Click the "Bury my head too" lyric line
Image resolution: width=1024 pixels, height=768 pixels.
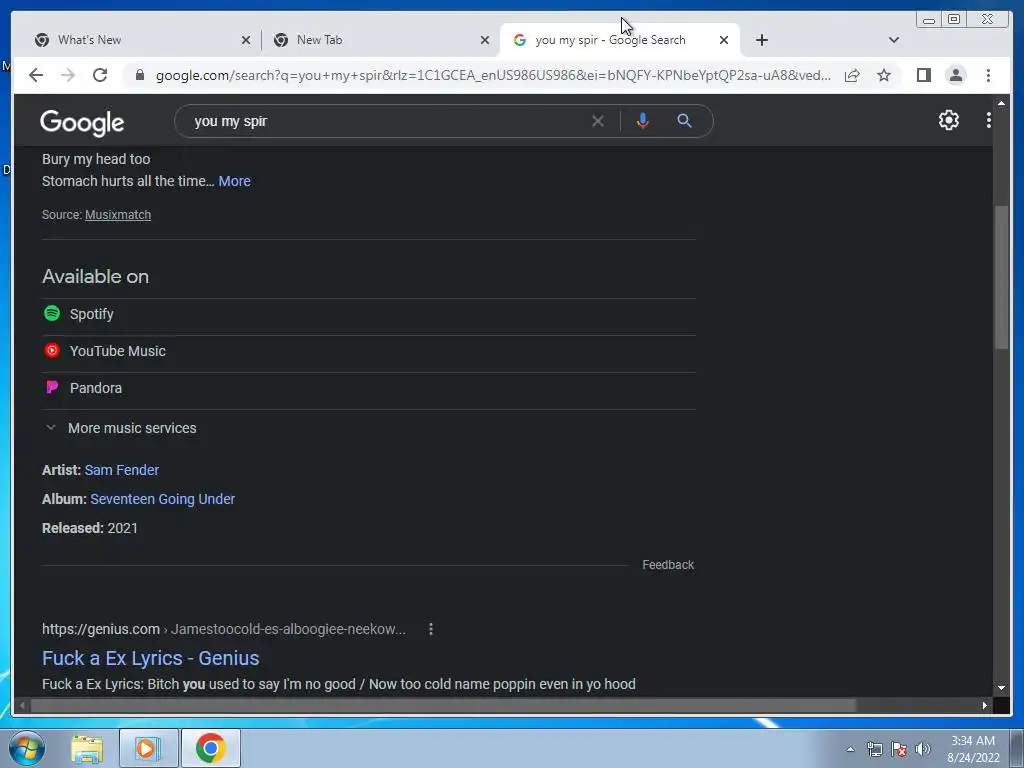pyautogui.click(x=96, y=159)
